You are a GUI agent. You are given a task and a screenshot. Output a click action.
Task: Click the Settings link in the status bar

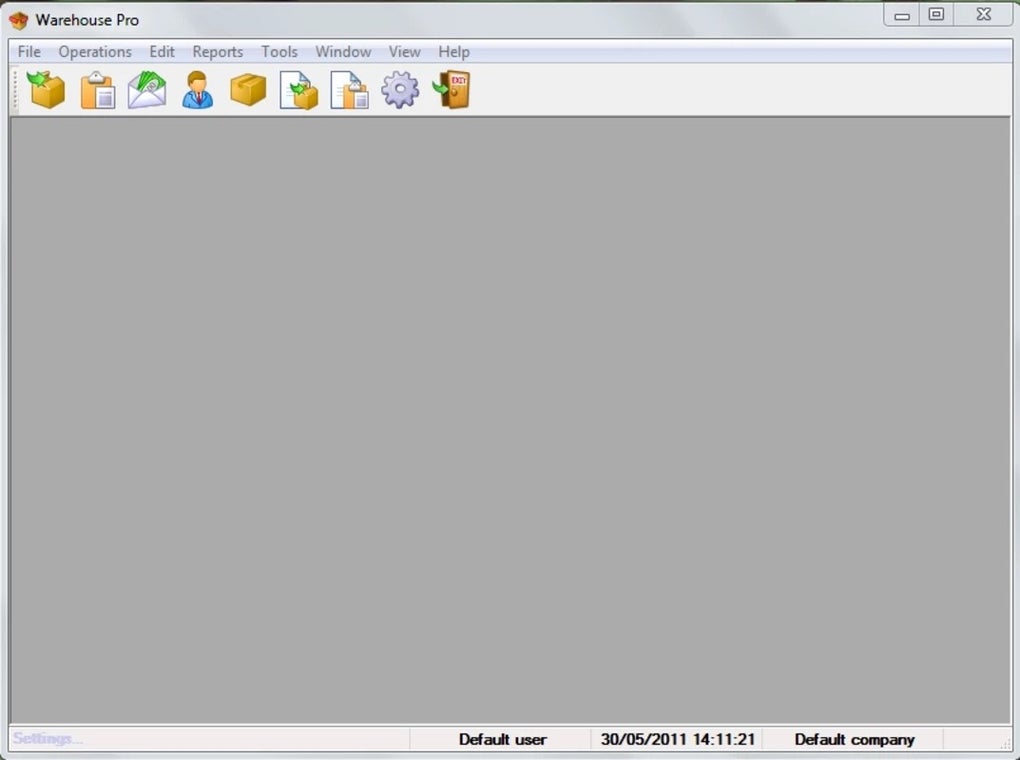47,738
